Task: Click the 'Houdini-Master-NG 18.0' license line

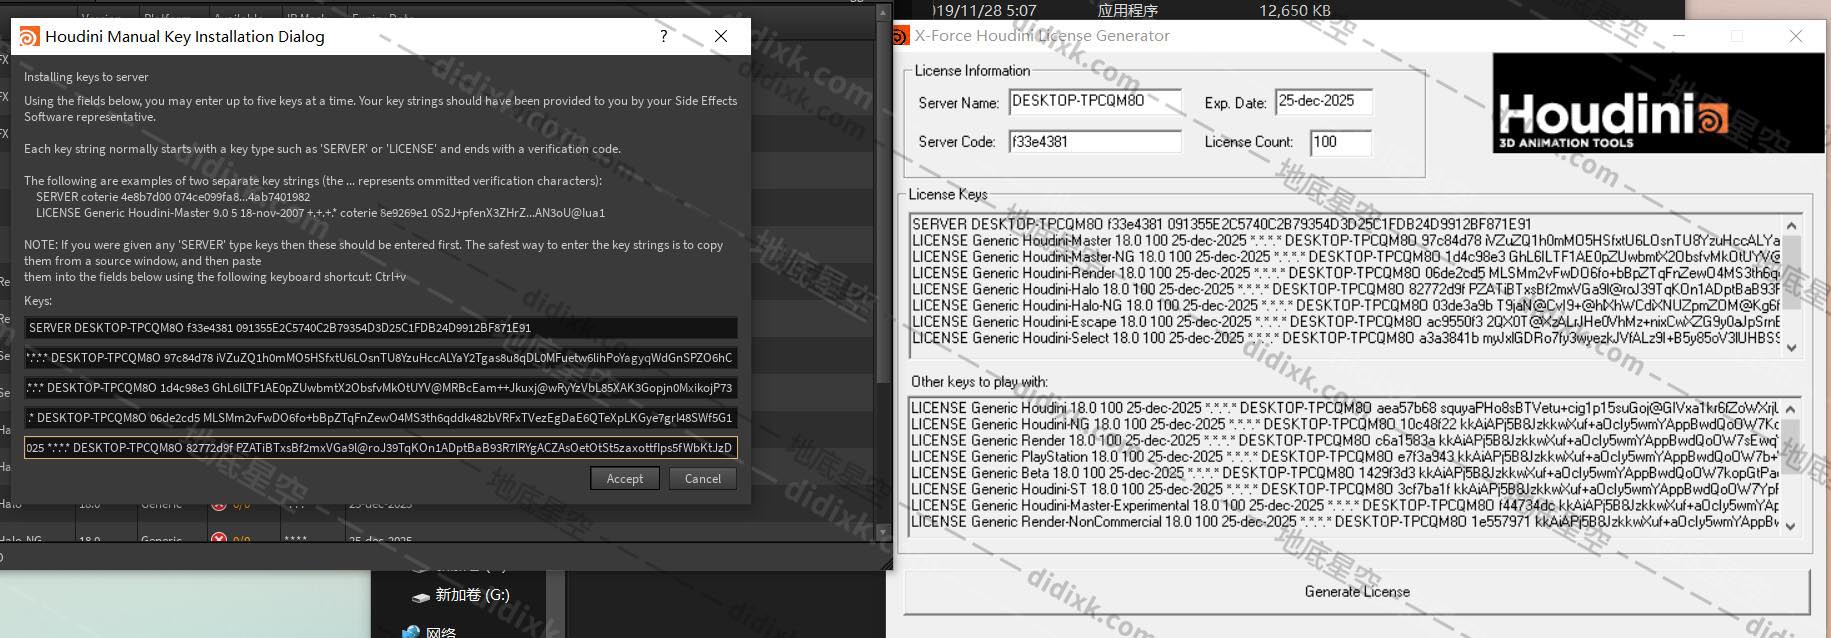Action: [1345, 256]
